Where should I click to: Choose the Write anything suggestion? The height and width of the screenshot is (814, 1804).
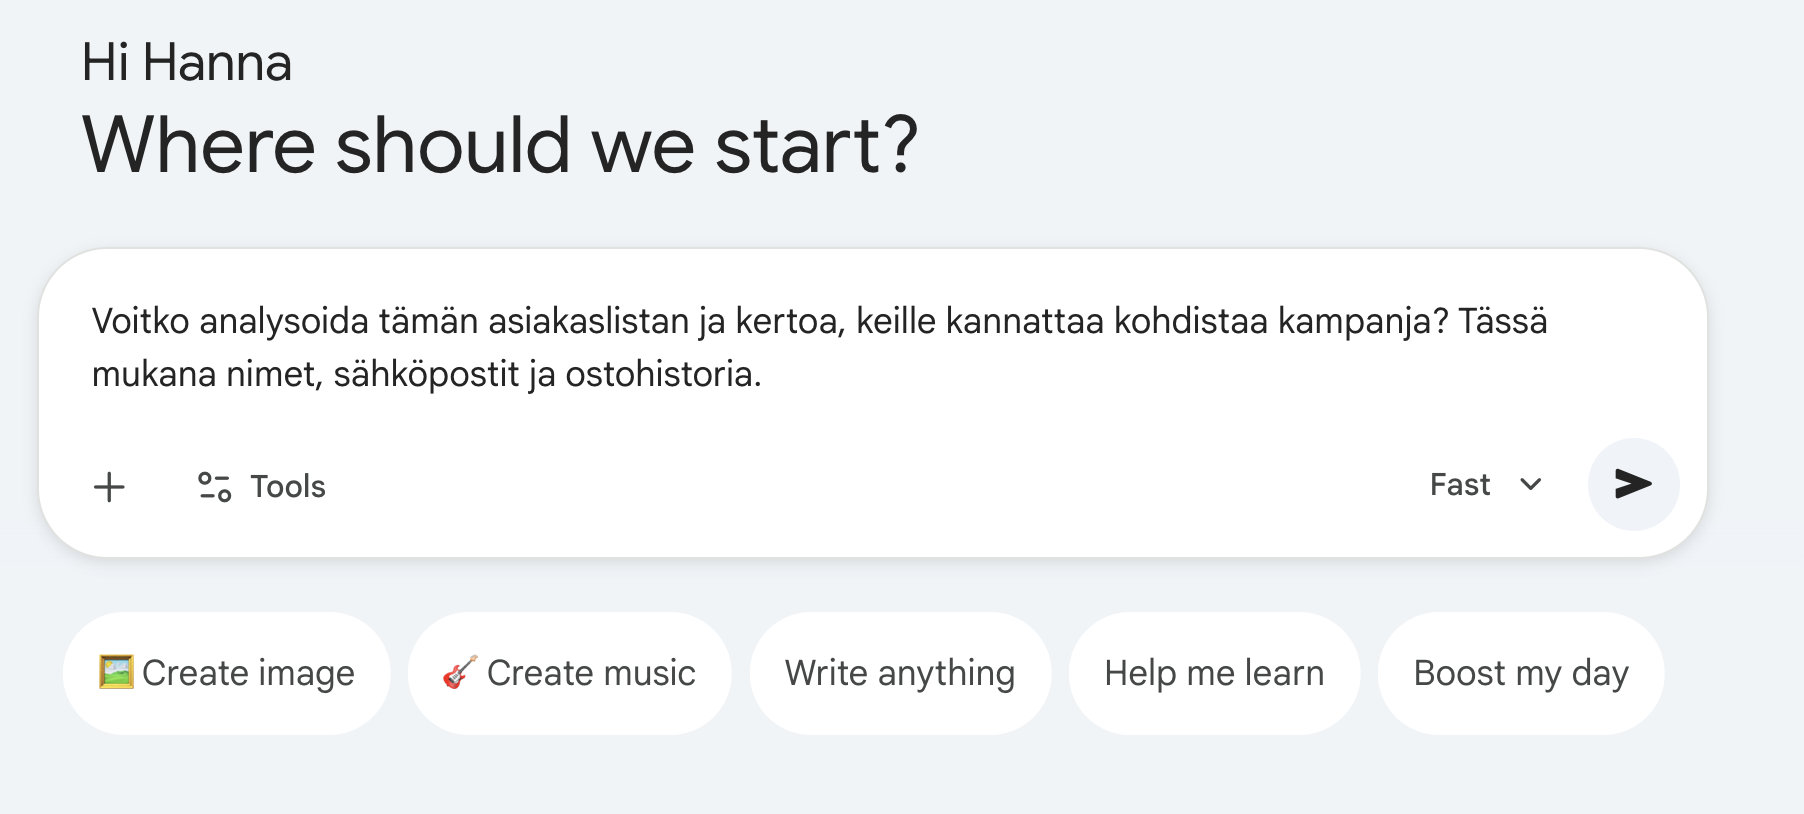(x=900, y=672)
